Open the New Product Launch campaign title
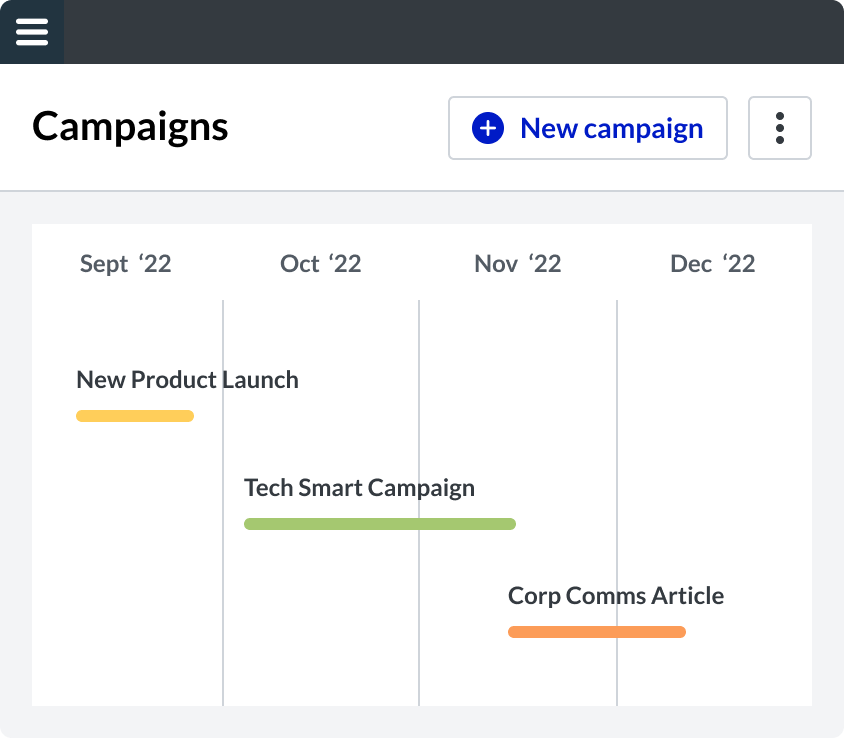 tap(187, 379)
